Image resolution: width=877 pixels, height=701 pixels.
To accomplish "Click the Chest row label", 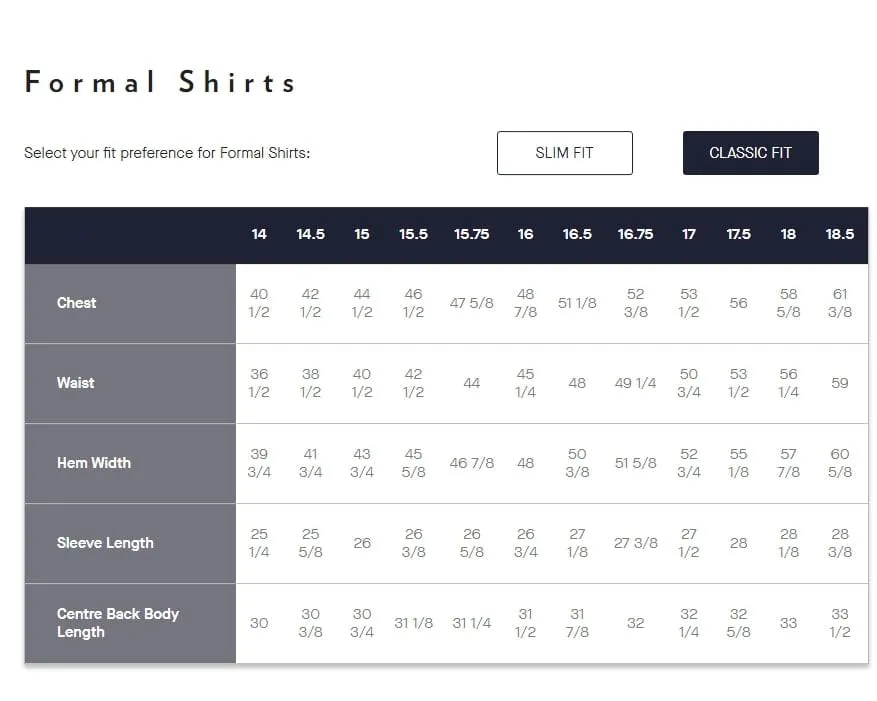I will pyautogui.click(x=76, y=303).
